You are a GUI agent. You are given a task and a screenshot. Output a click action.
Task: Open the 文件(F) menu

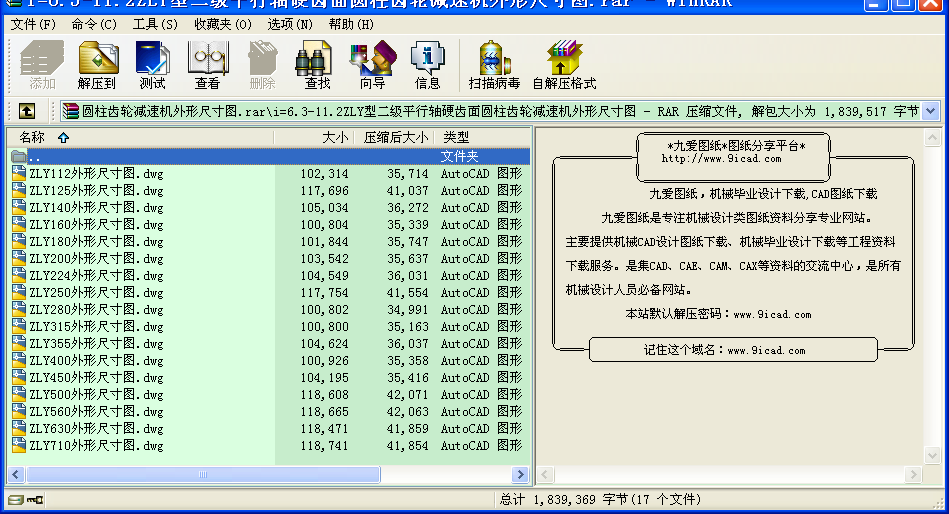(x=33, y=24)
